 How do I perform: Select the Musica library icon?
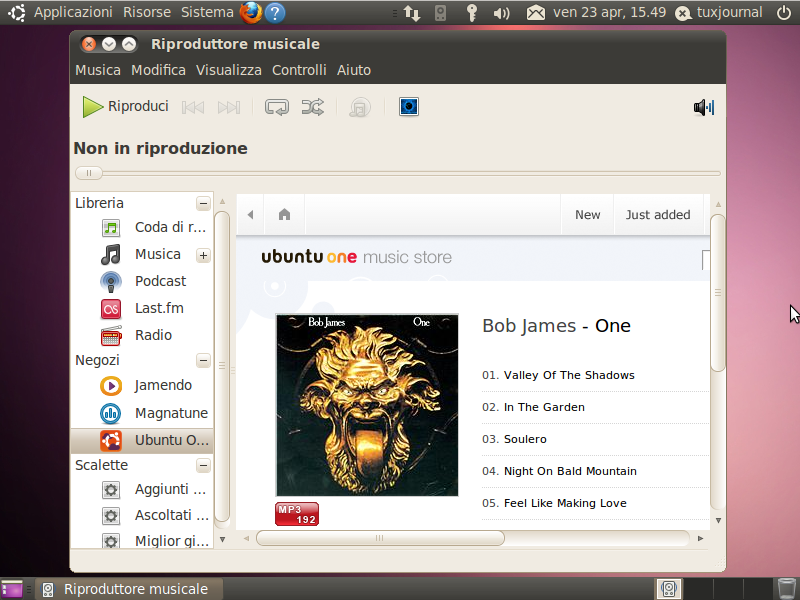point(111,254)
